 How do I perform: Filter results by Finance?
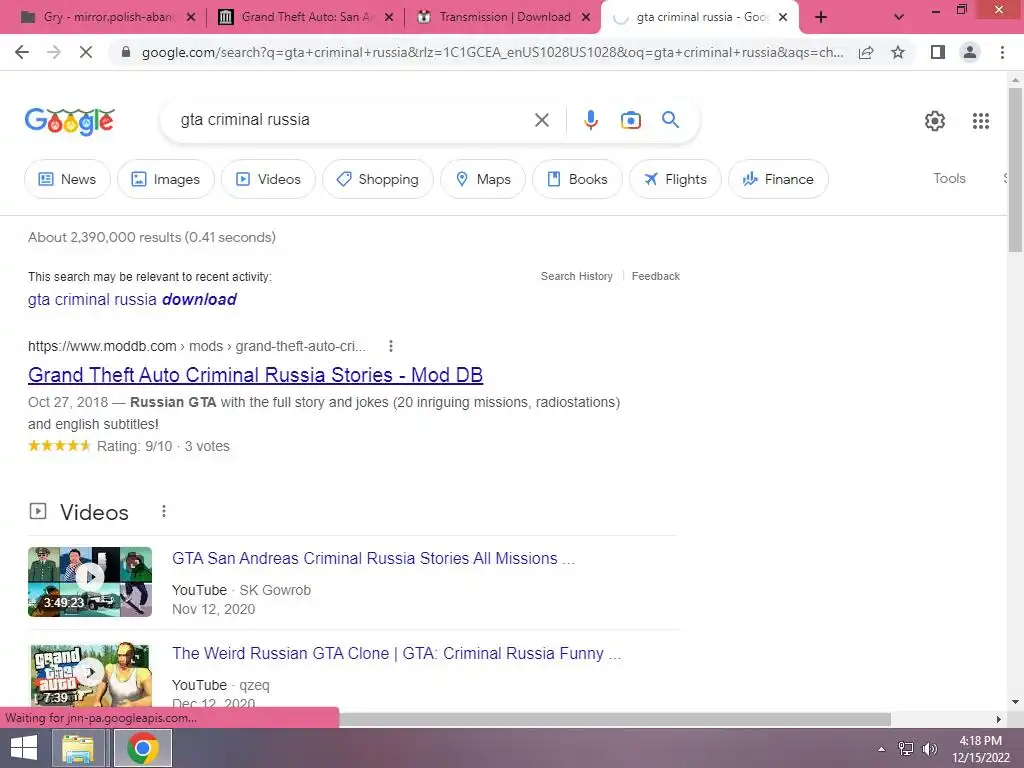tap(778, 179)
